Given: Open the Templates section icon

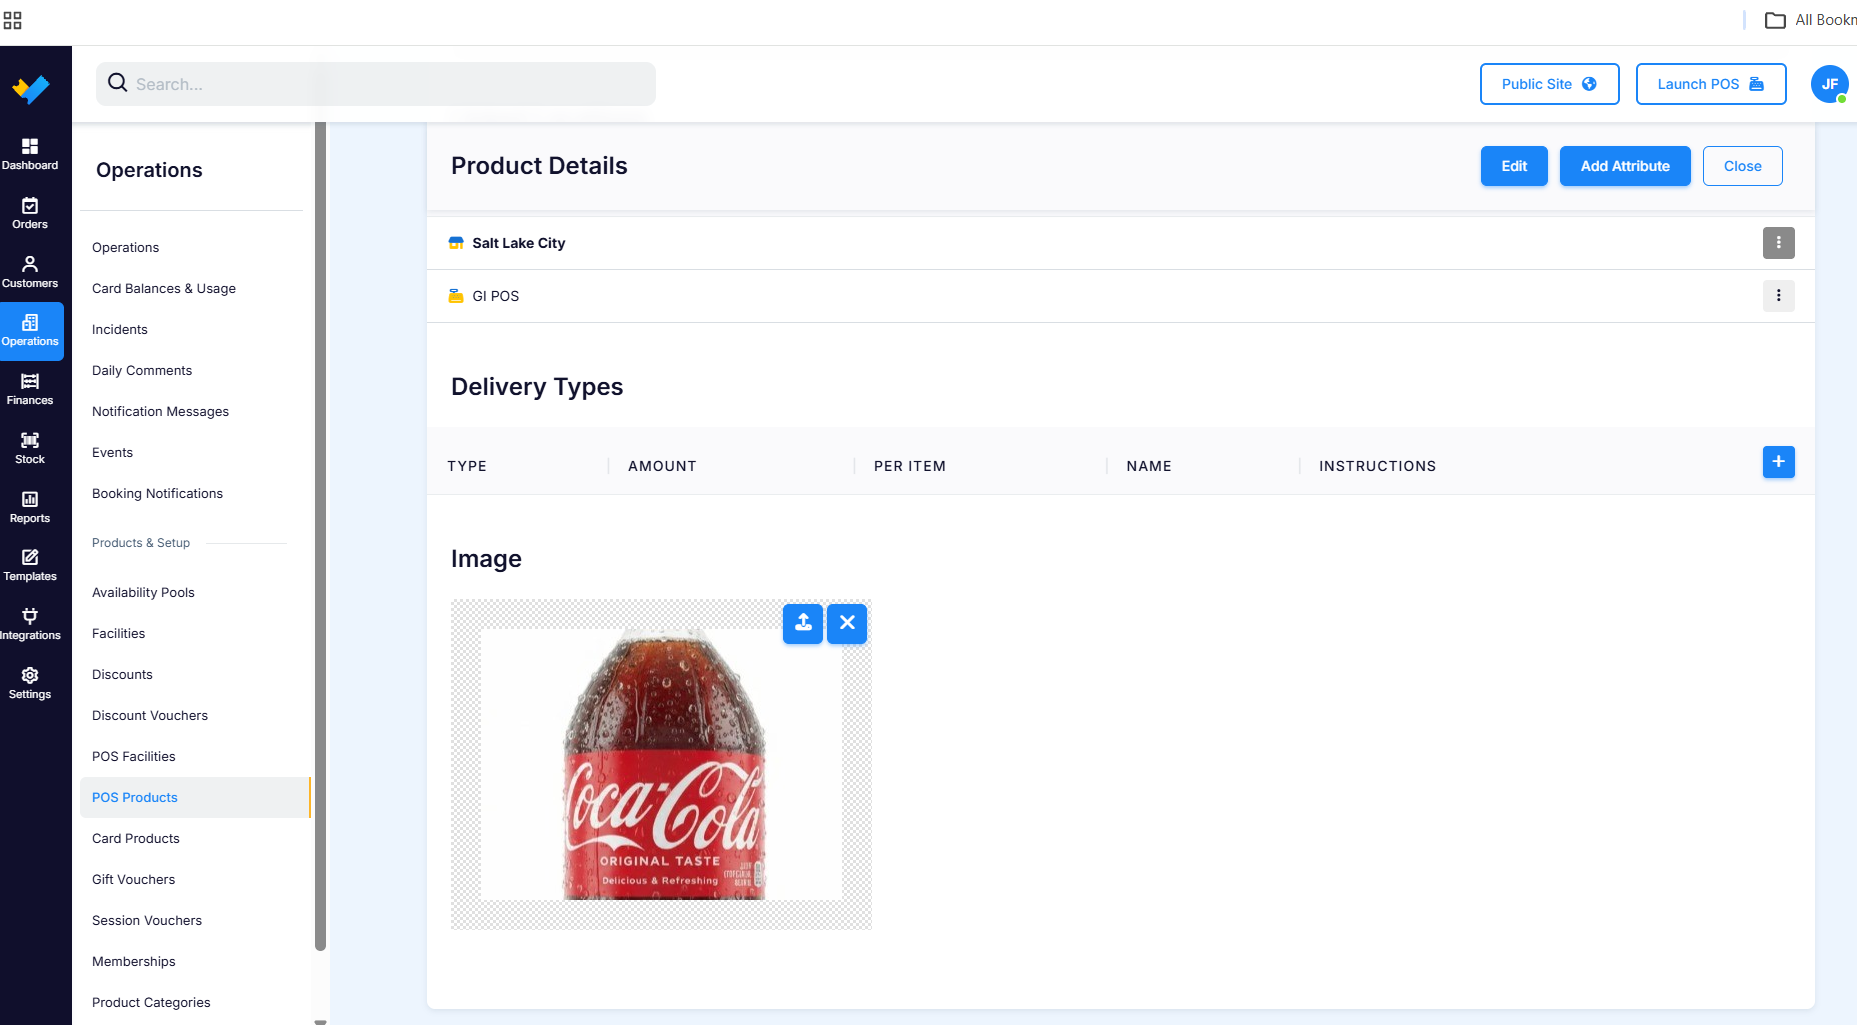Looking at the screenshot, I should [x=30, y=566].
